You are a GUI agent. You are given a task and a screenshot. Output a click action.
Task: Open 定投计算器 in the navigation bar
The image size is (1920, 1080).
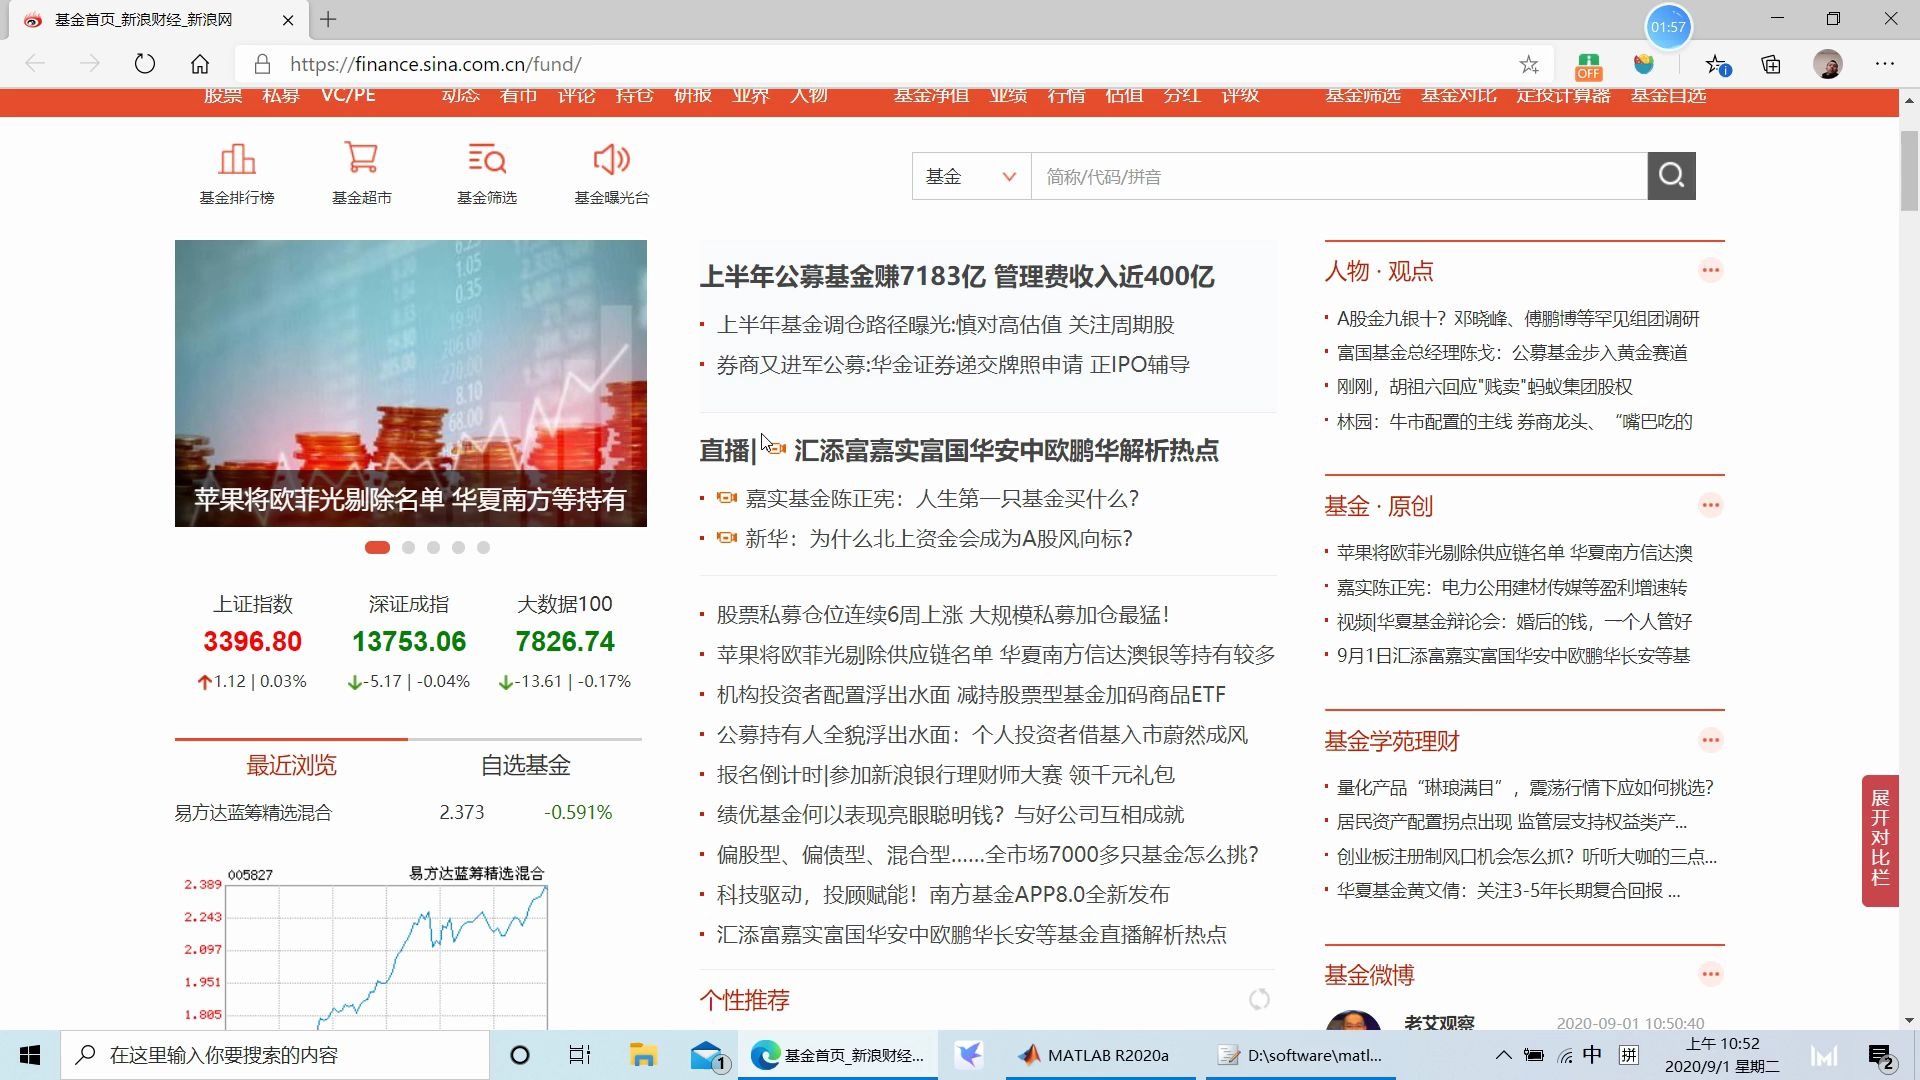tap(1563, 95)
